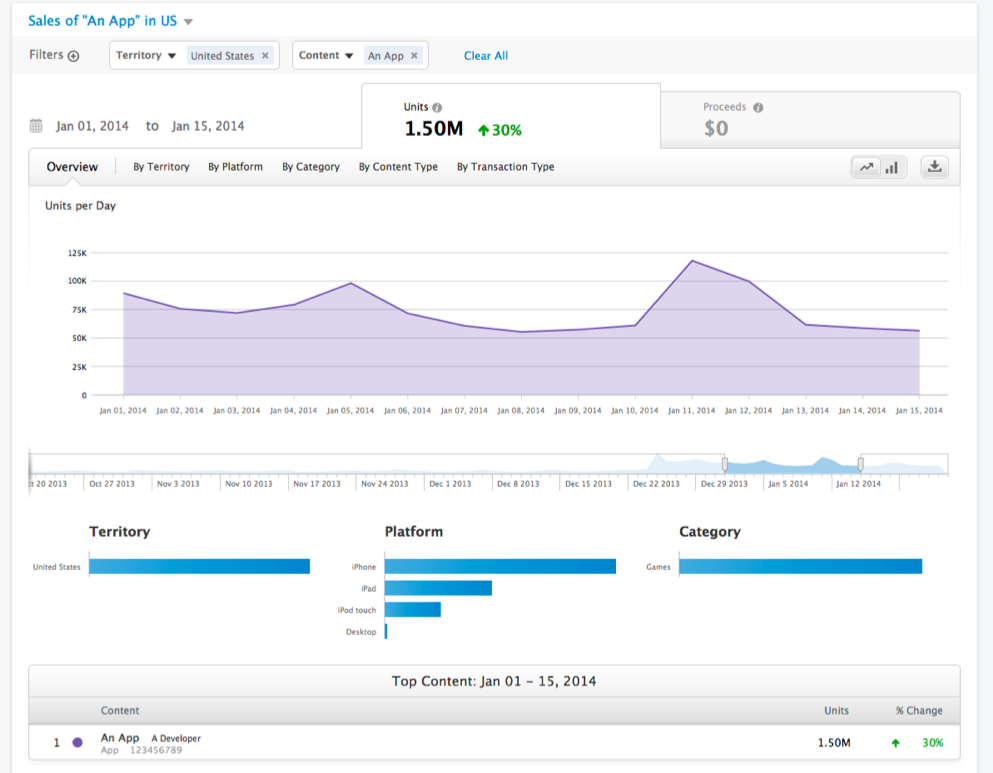Open the Content filter dropdown
The height and width of the screenshot is (773, 993).
pyautogui.click(x=326, y=56)
